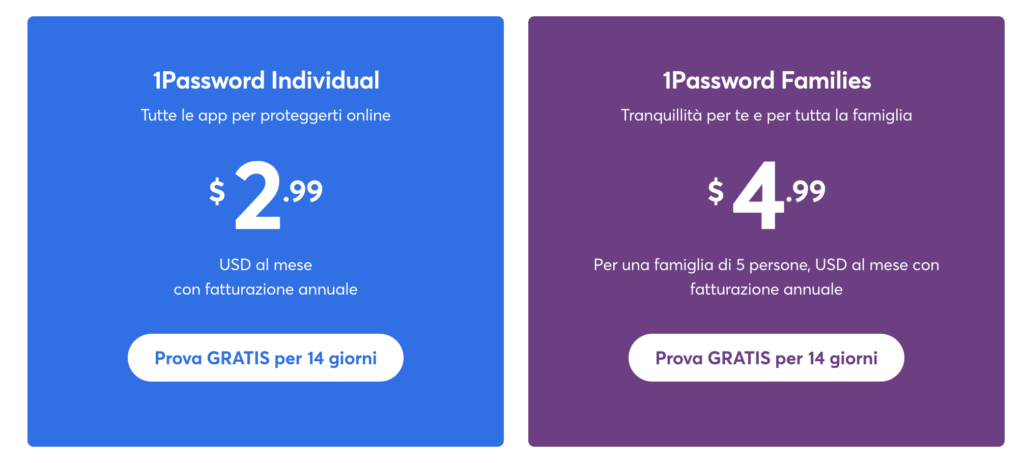The image size is (1024, 463).
Task: Click the dollar sign beside Families price
Action: pyautogui.click(x=716, y=192)
